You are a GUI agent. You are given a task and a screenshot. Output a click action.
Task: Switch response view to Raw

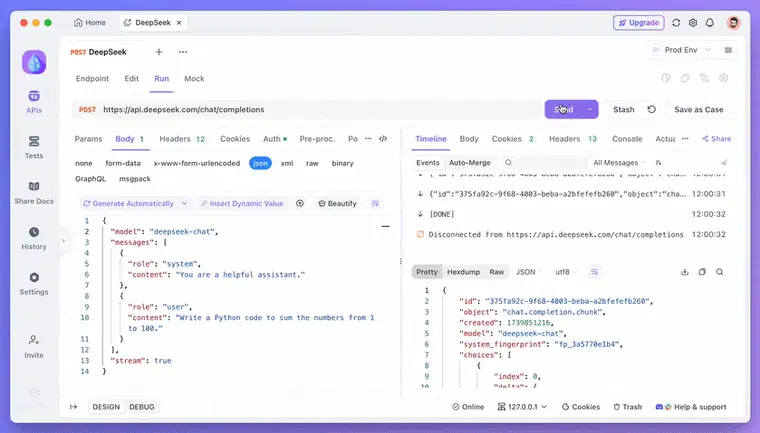tap(496, 272)
